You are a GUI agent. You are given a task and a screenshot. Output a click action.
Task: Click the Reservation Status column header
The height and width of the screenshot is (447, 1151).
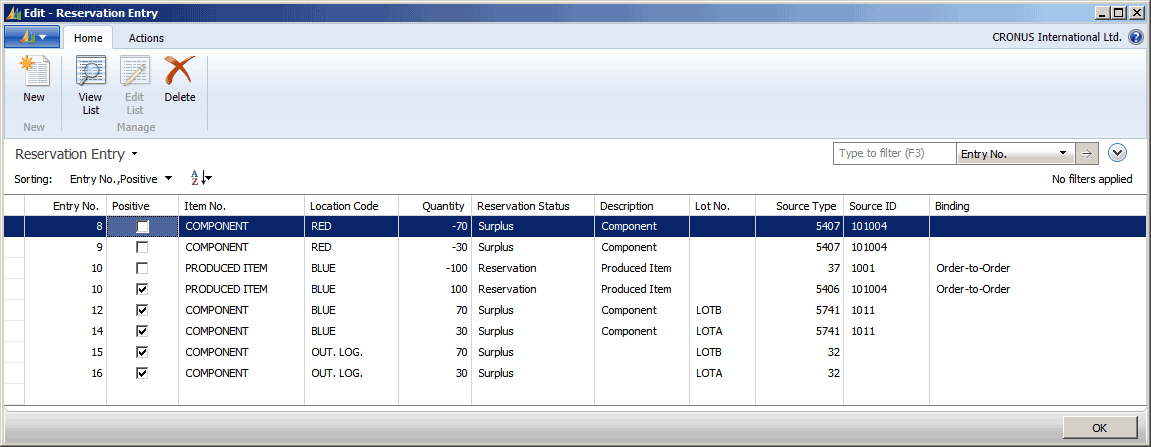click(x=523, y=206)
